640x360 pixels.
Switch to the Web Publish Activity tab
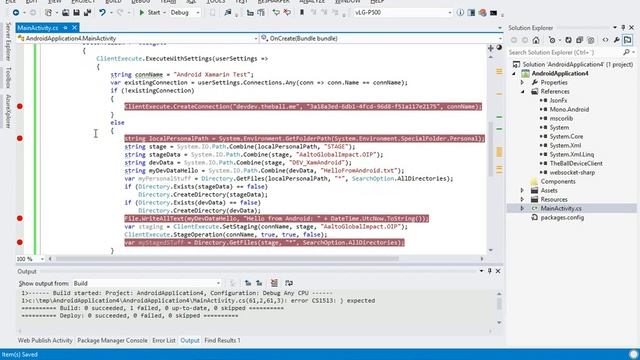tap(45, 340)
